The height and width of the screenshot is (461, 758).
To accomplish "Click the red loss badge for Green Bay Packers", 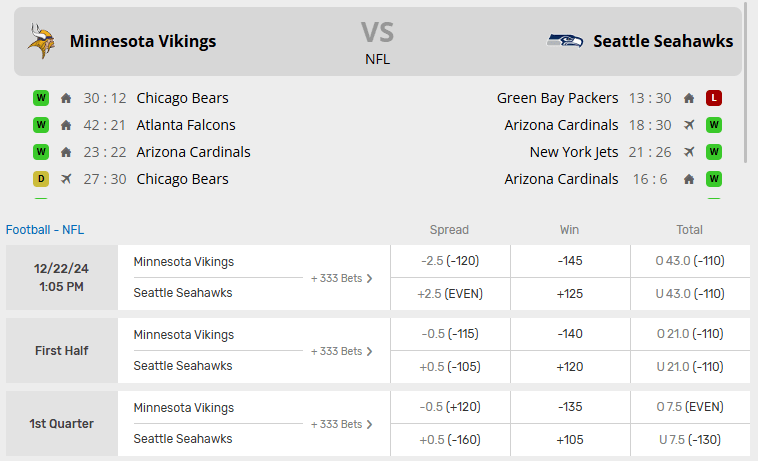I will 713,98.
